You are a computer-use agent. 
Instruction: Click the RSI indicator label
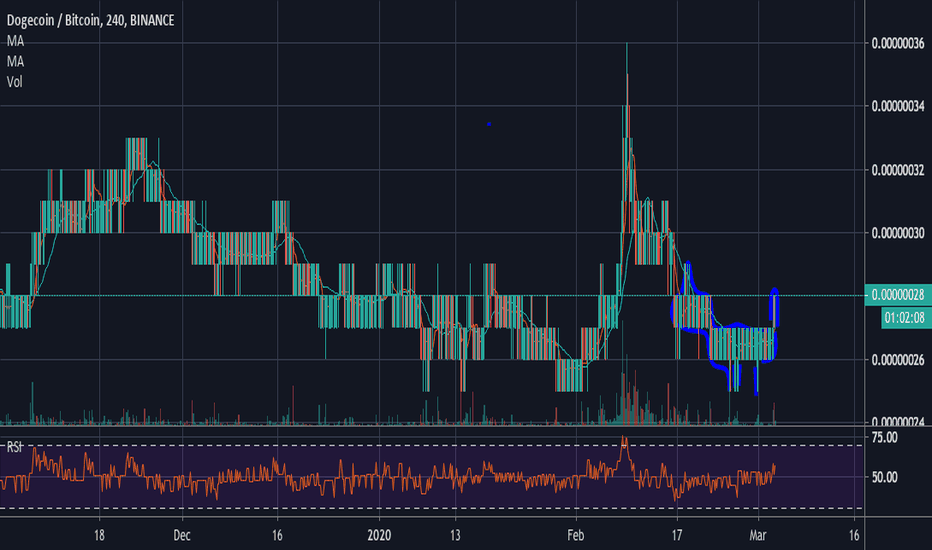[14, 447]
